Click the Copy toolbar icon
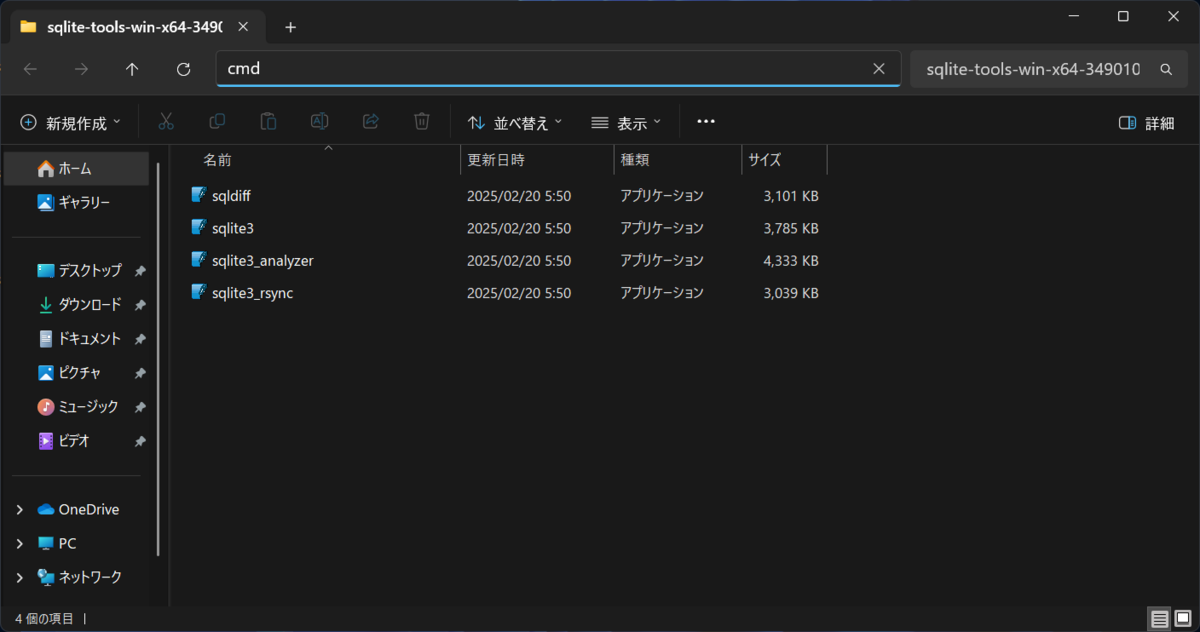 [x=217, y=122]
